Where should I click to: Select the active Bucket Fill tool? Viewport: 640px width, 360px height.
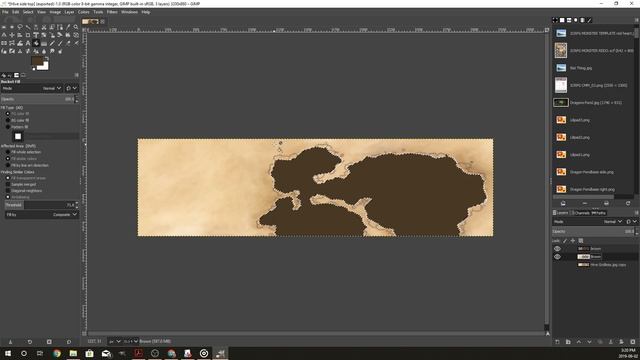36,43
